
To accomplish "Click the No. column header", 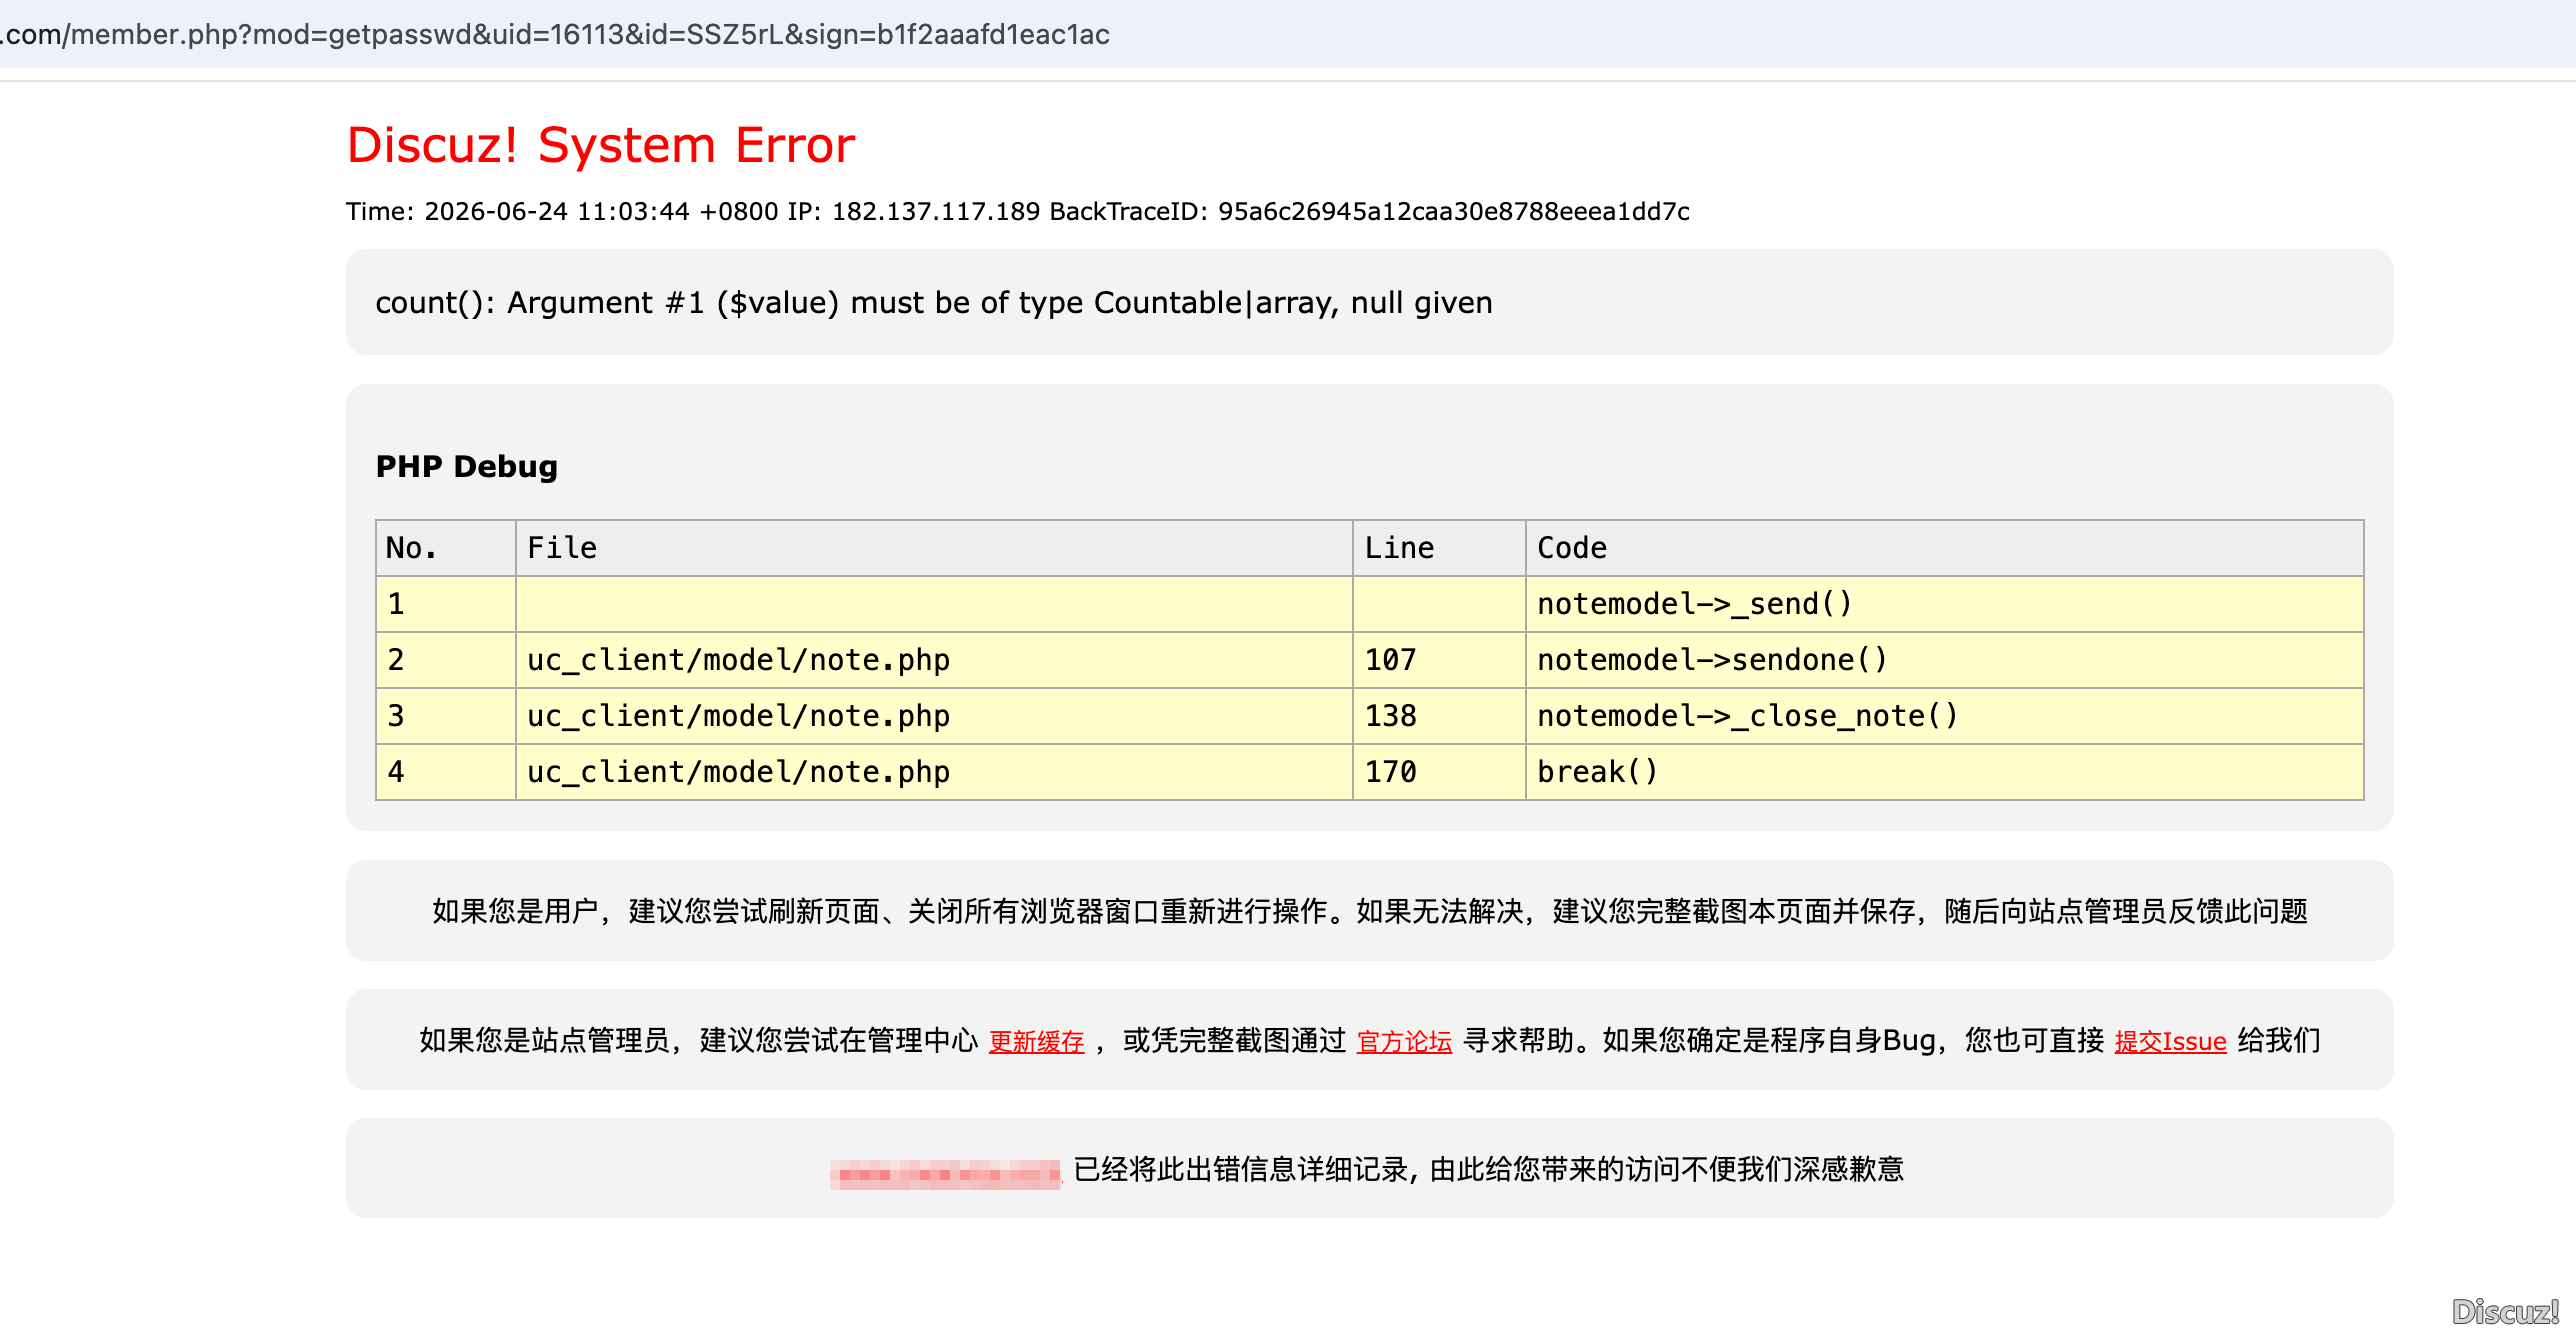I will click(446, 548).
